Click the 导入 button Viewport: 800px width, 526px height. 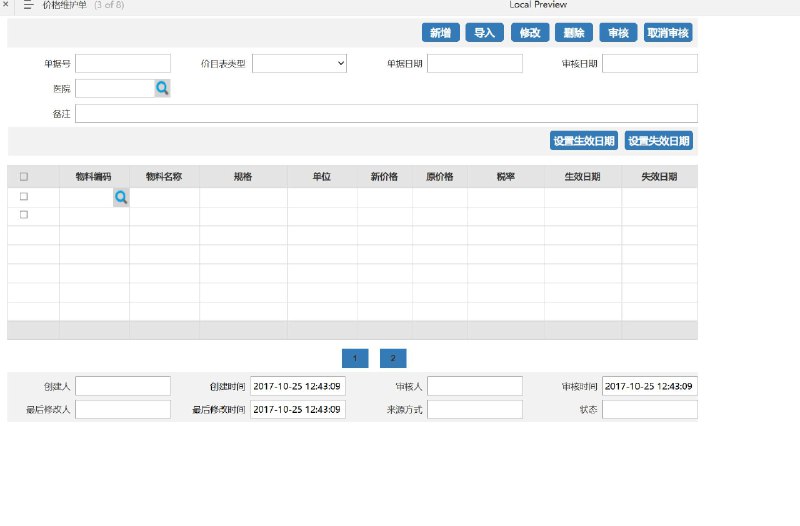(485, 33)
